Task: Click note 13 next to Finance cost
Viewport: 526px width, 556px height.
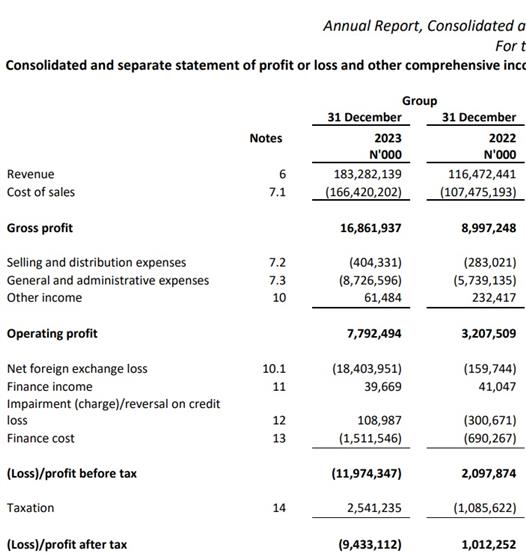Action: point(279,438)
